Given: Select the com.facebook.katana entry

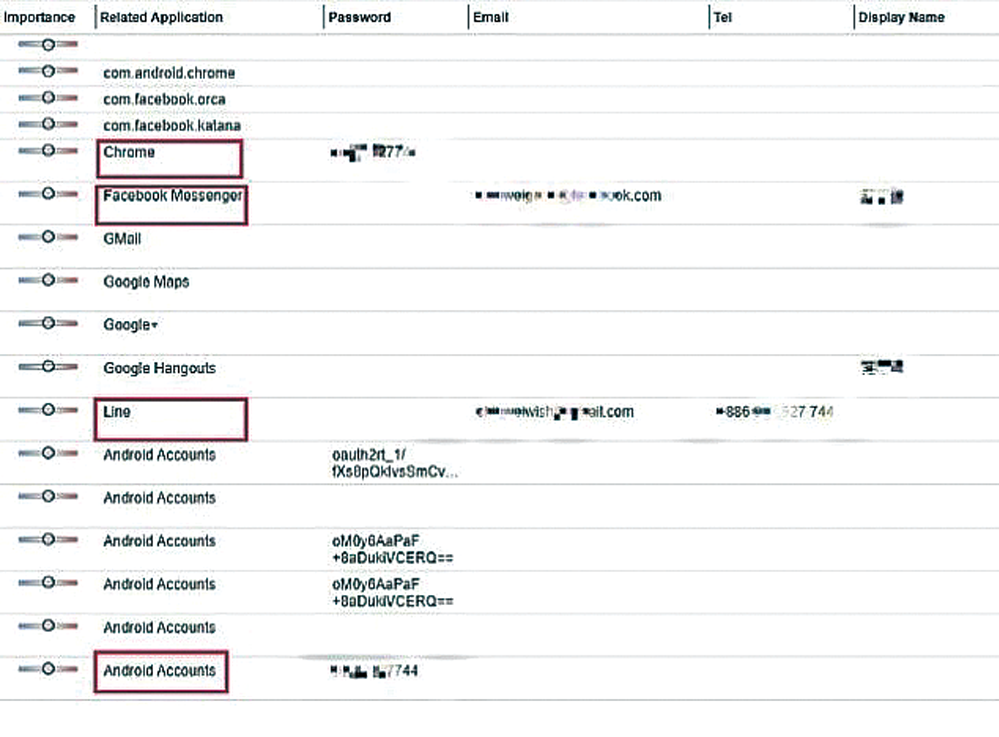Looking at the screenshot, I should pyautogui.click(x=172, y=125).
